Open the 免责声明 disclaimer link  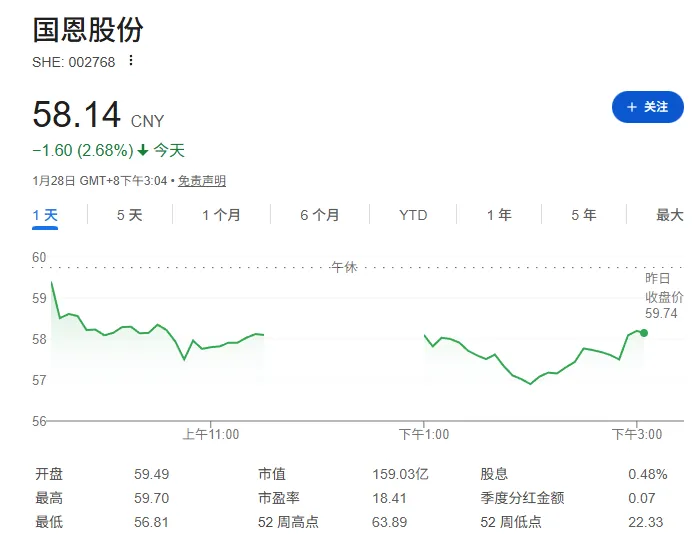click(x=202, y=181)
